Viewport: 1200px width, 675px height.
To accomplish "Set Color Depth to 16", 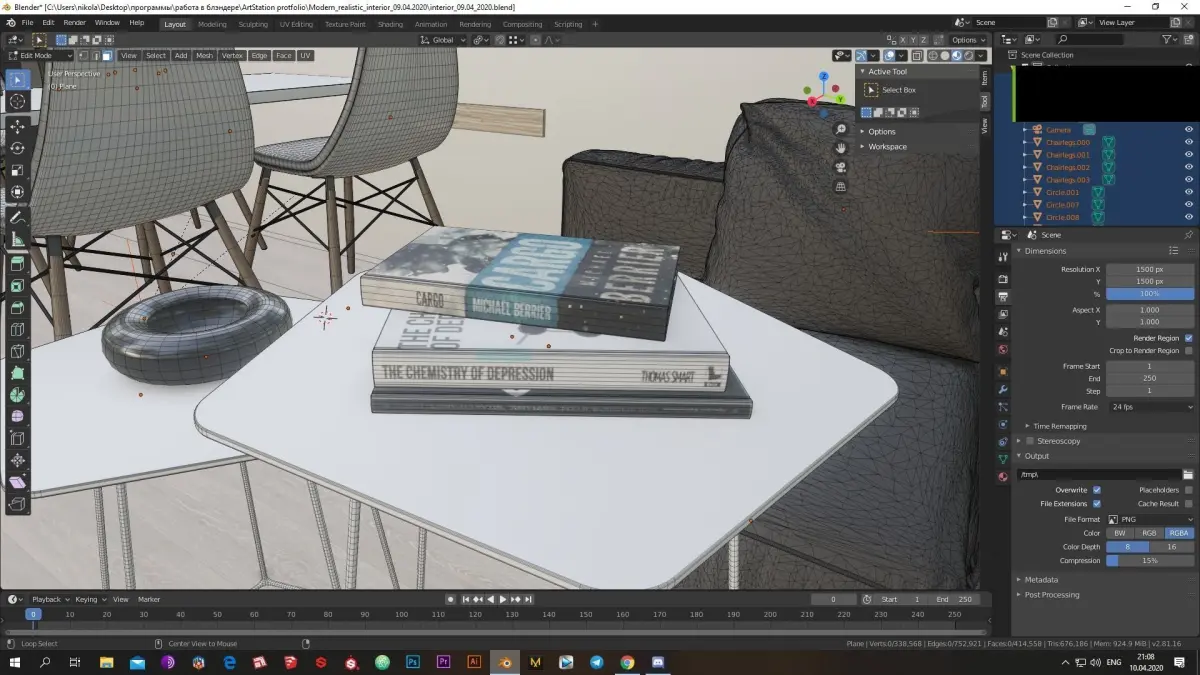I will 1173,547.
